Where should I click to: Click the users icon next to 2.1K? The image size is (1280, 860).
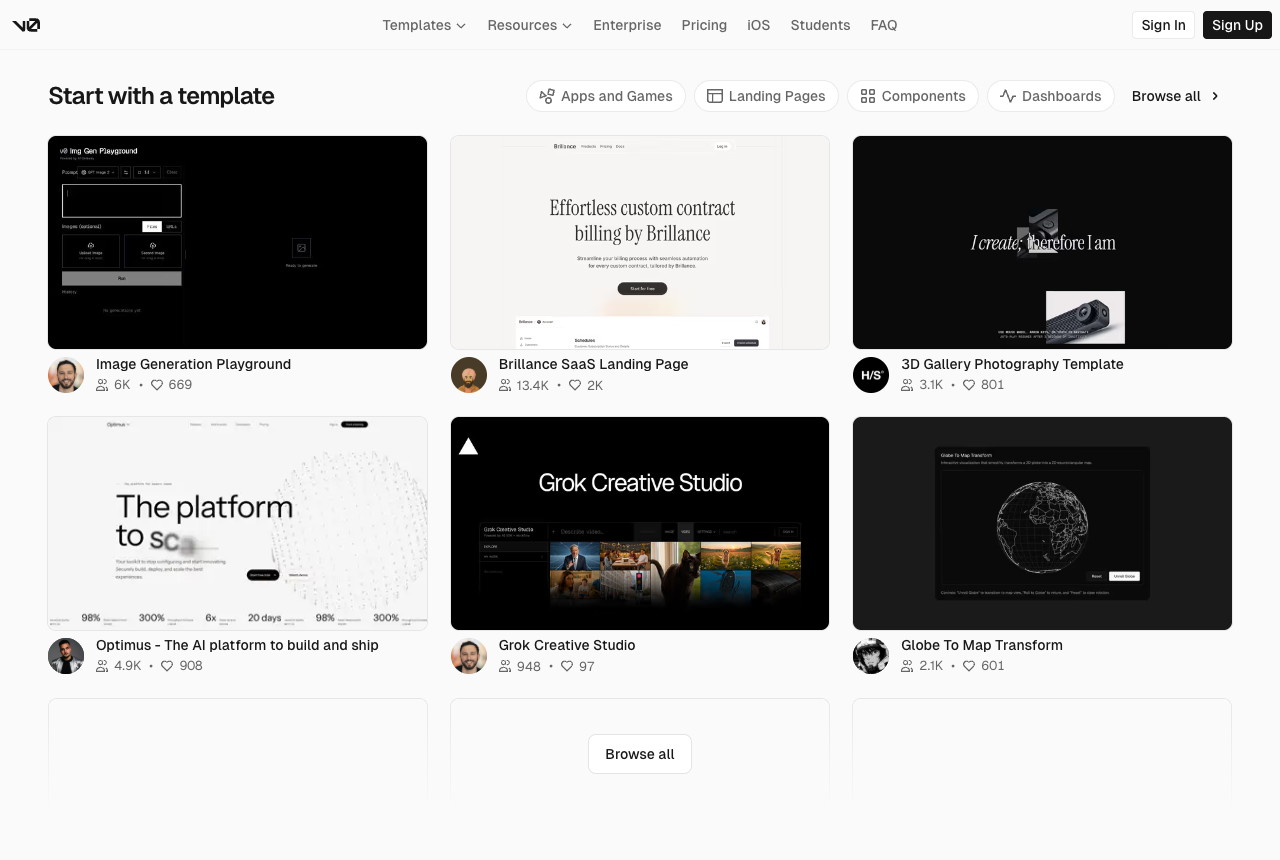point(907,666)
